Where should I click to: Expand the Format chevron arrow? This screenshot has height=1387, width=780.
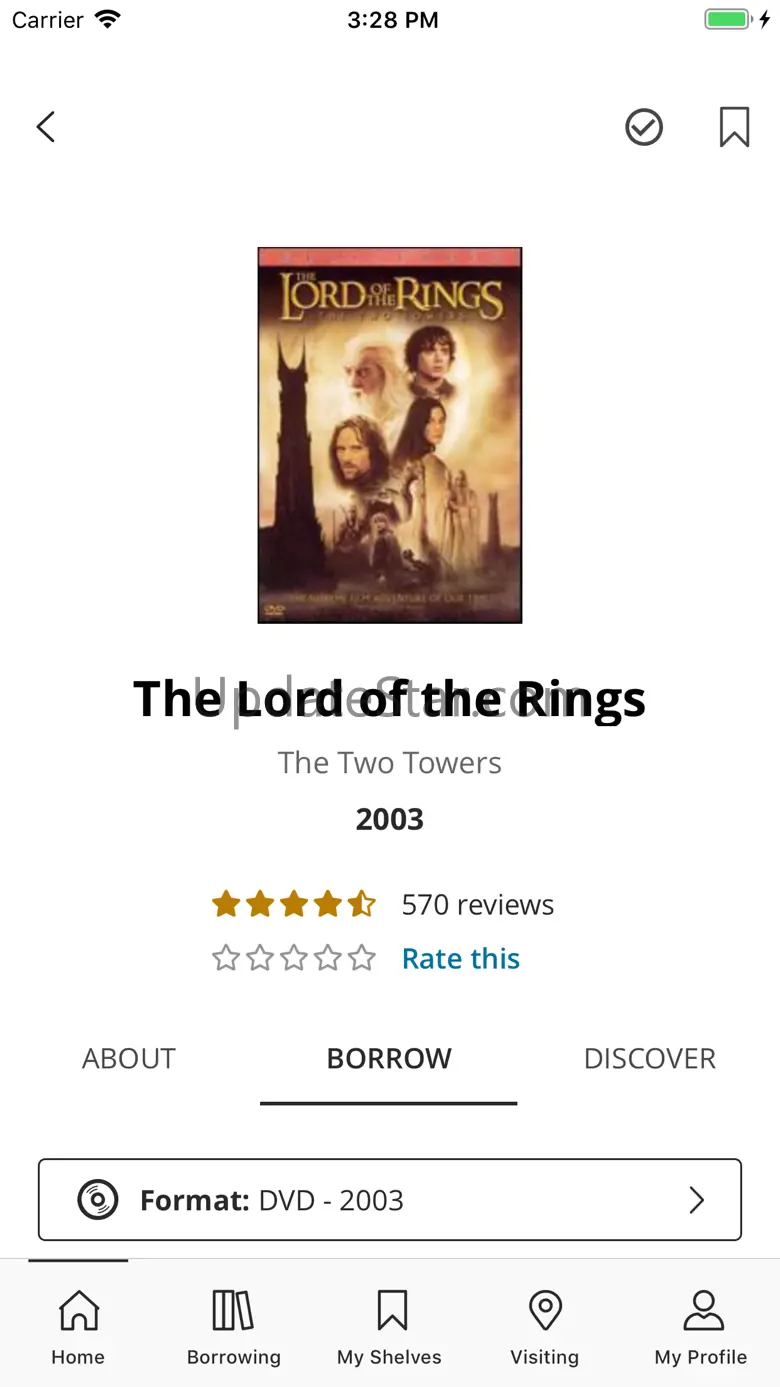point(697,1199)
